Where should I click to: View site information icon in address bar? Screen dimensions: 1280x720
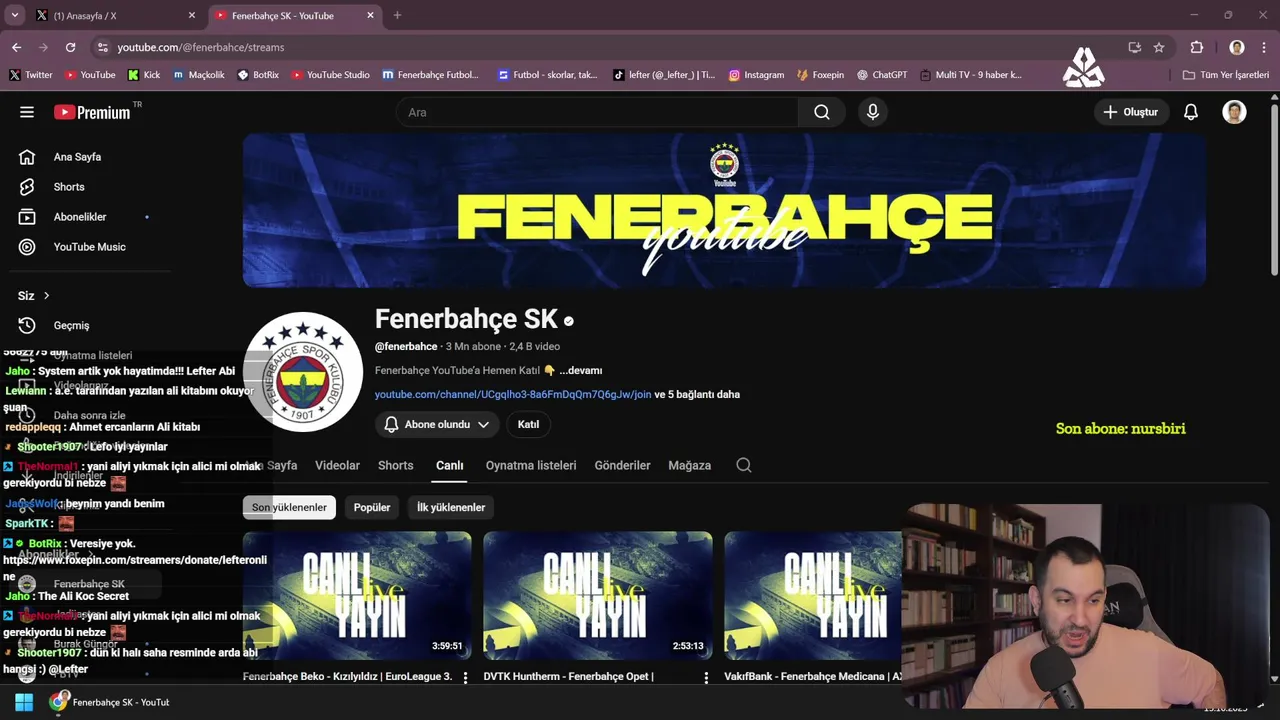102,47
